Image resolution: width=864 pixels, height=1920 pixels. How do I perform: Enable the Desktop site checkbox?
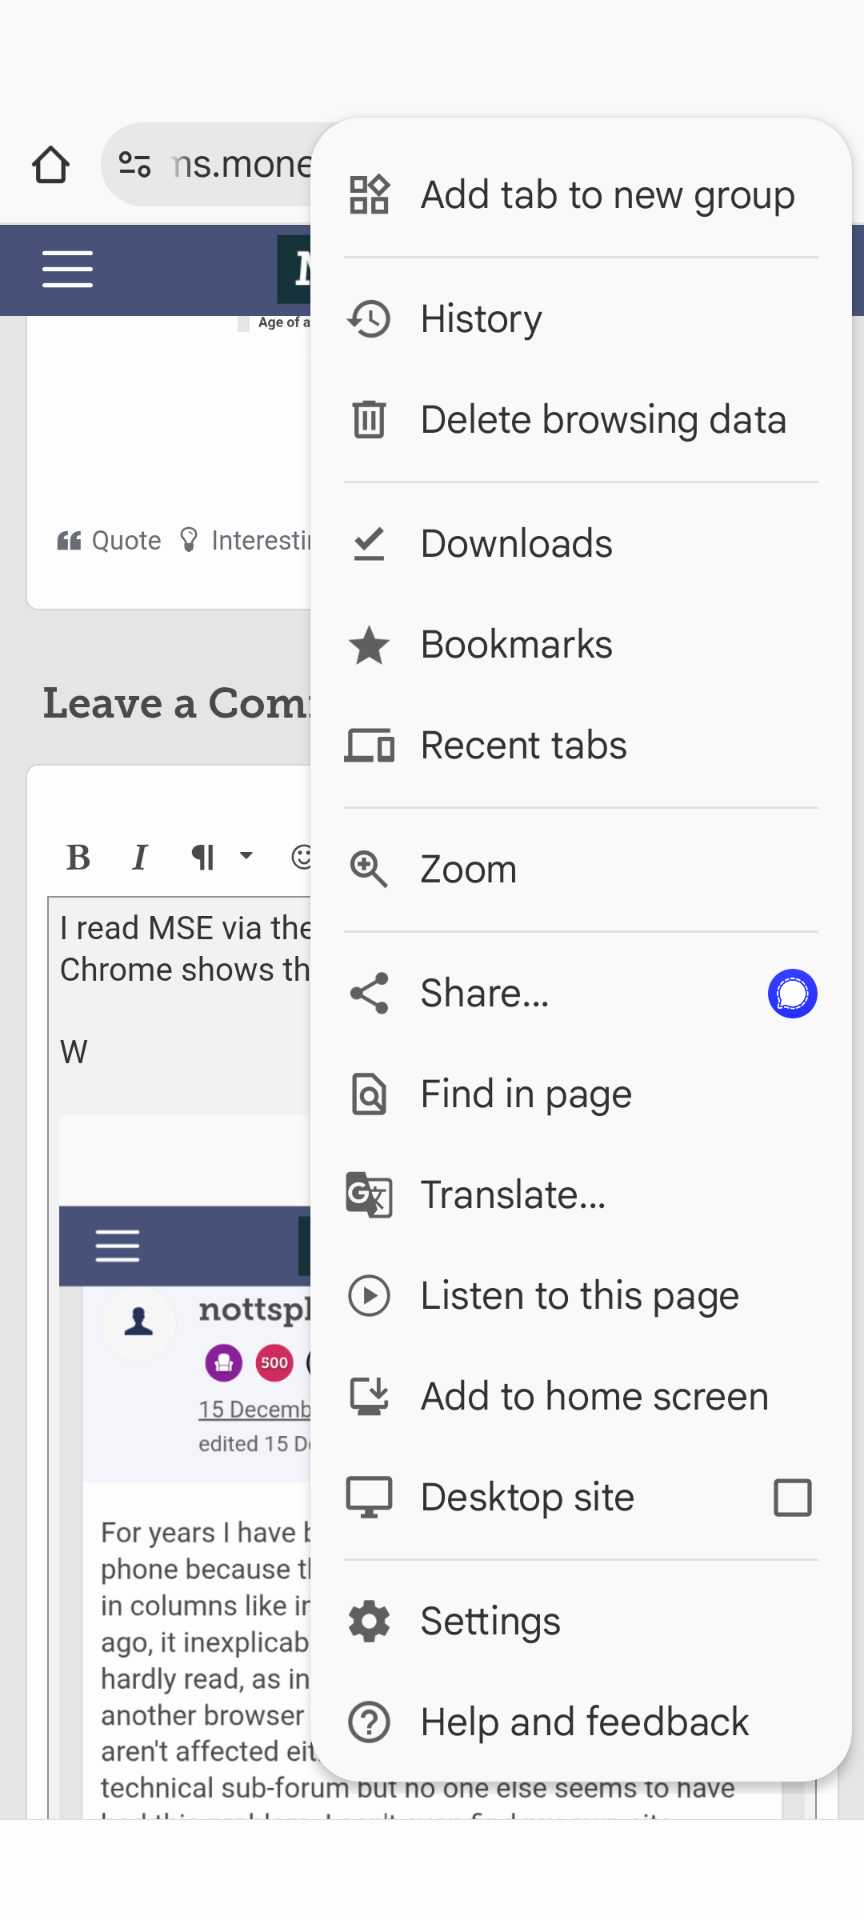(792, 1498)
